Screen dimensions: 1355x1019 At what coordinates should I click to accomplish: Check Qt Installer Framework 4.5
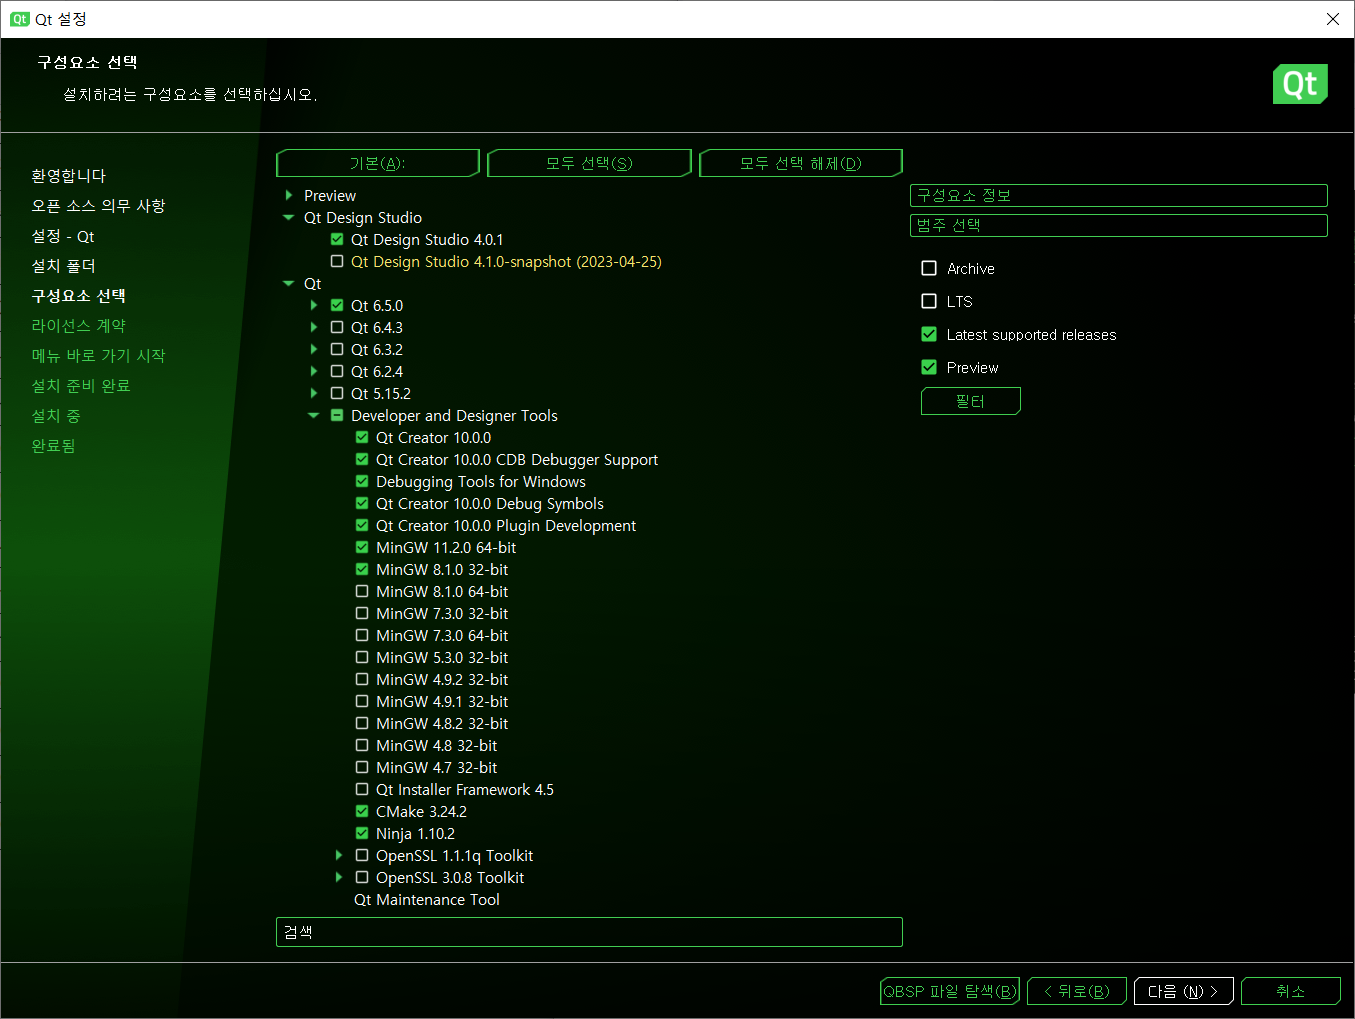click(362, 790)
